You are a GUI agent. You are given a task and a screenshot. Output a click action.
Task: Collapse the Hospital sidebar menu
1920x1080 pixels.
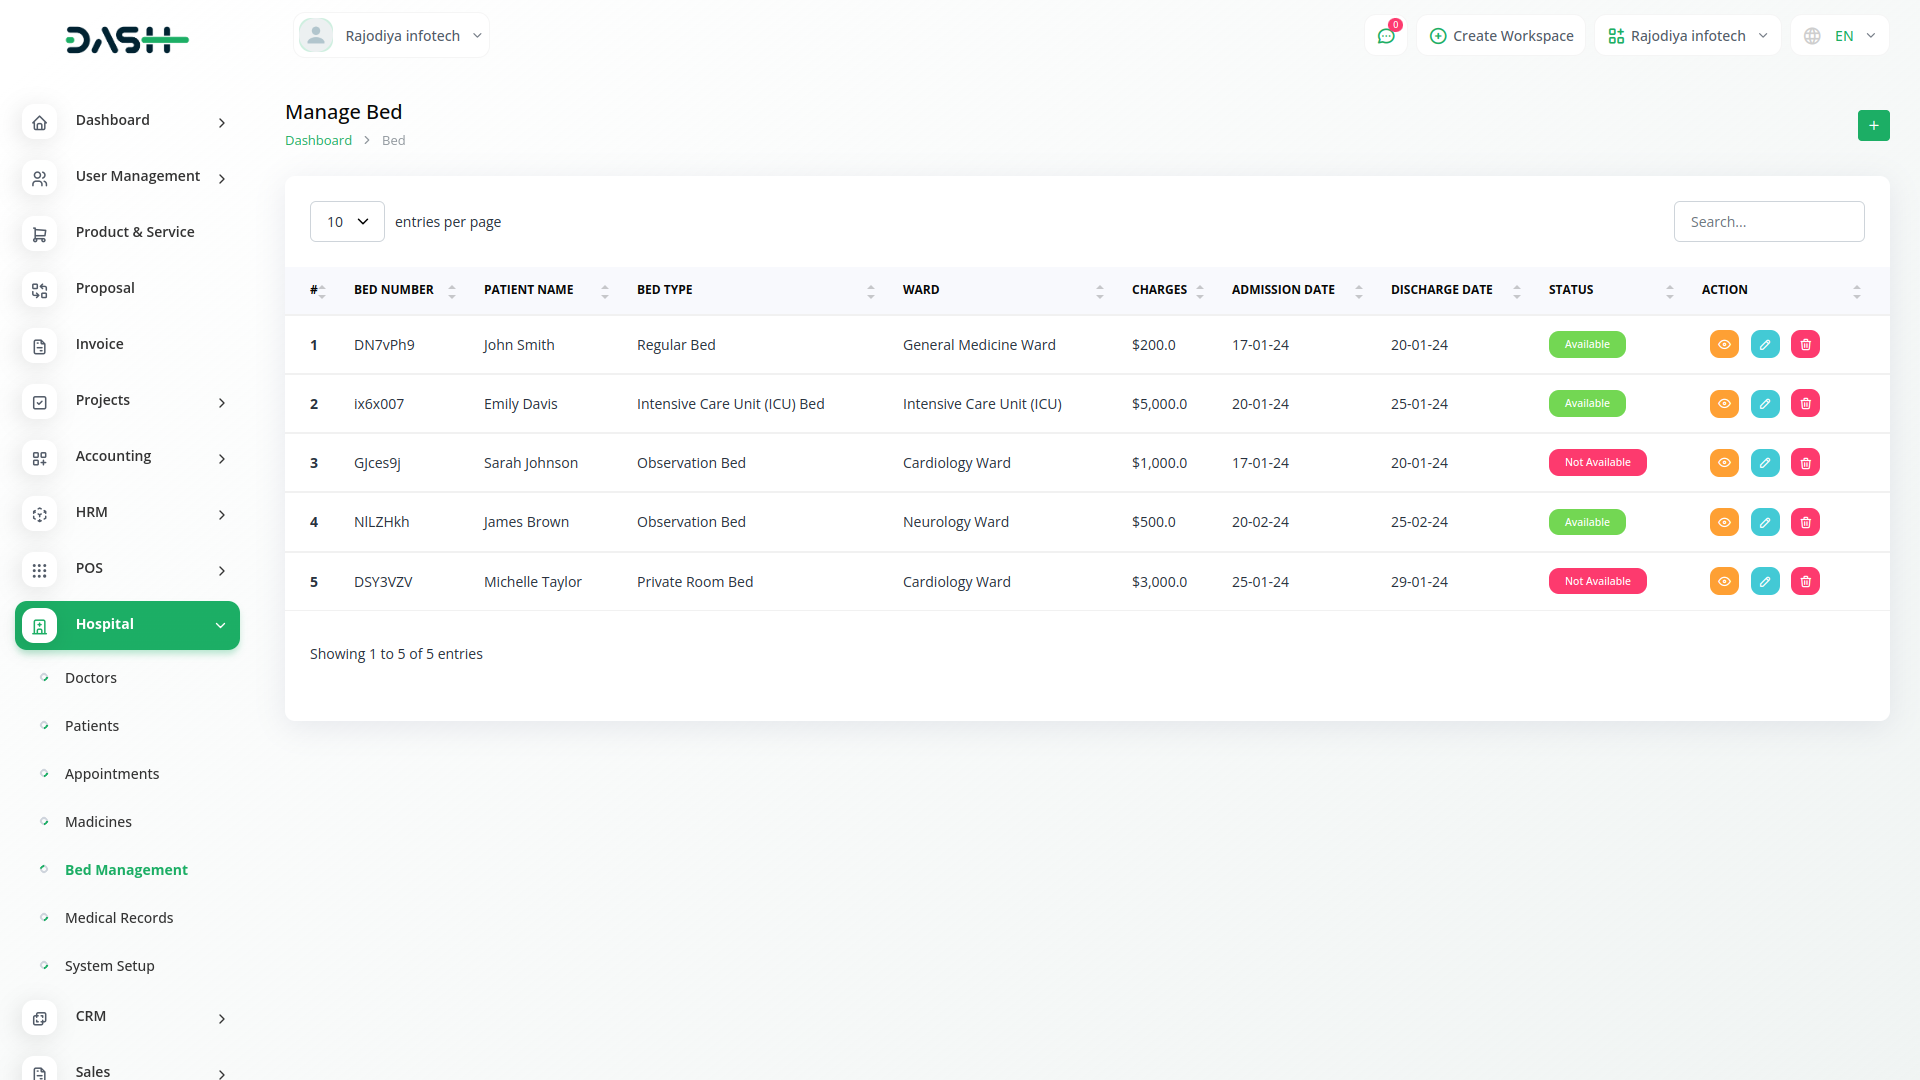point(220,625)
